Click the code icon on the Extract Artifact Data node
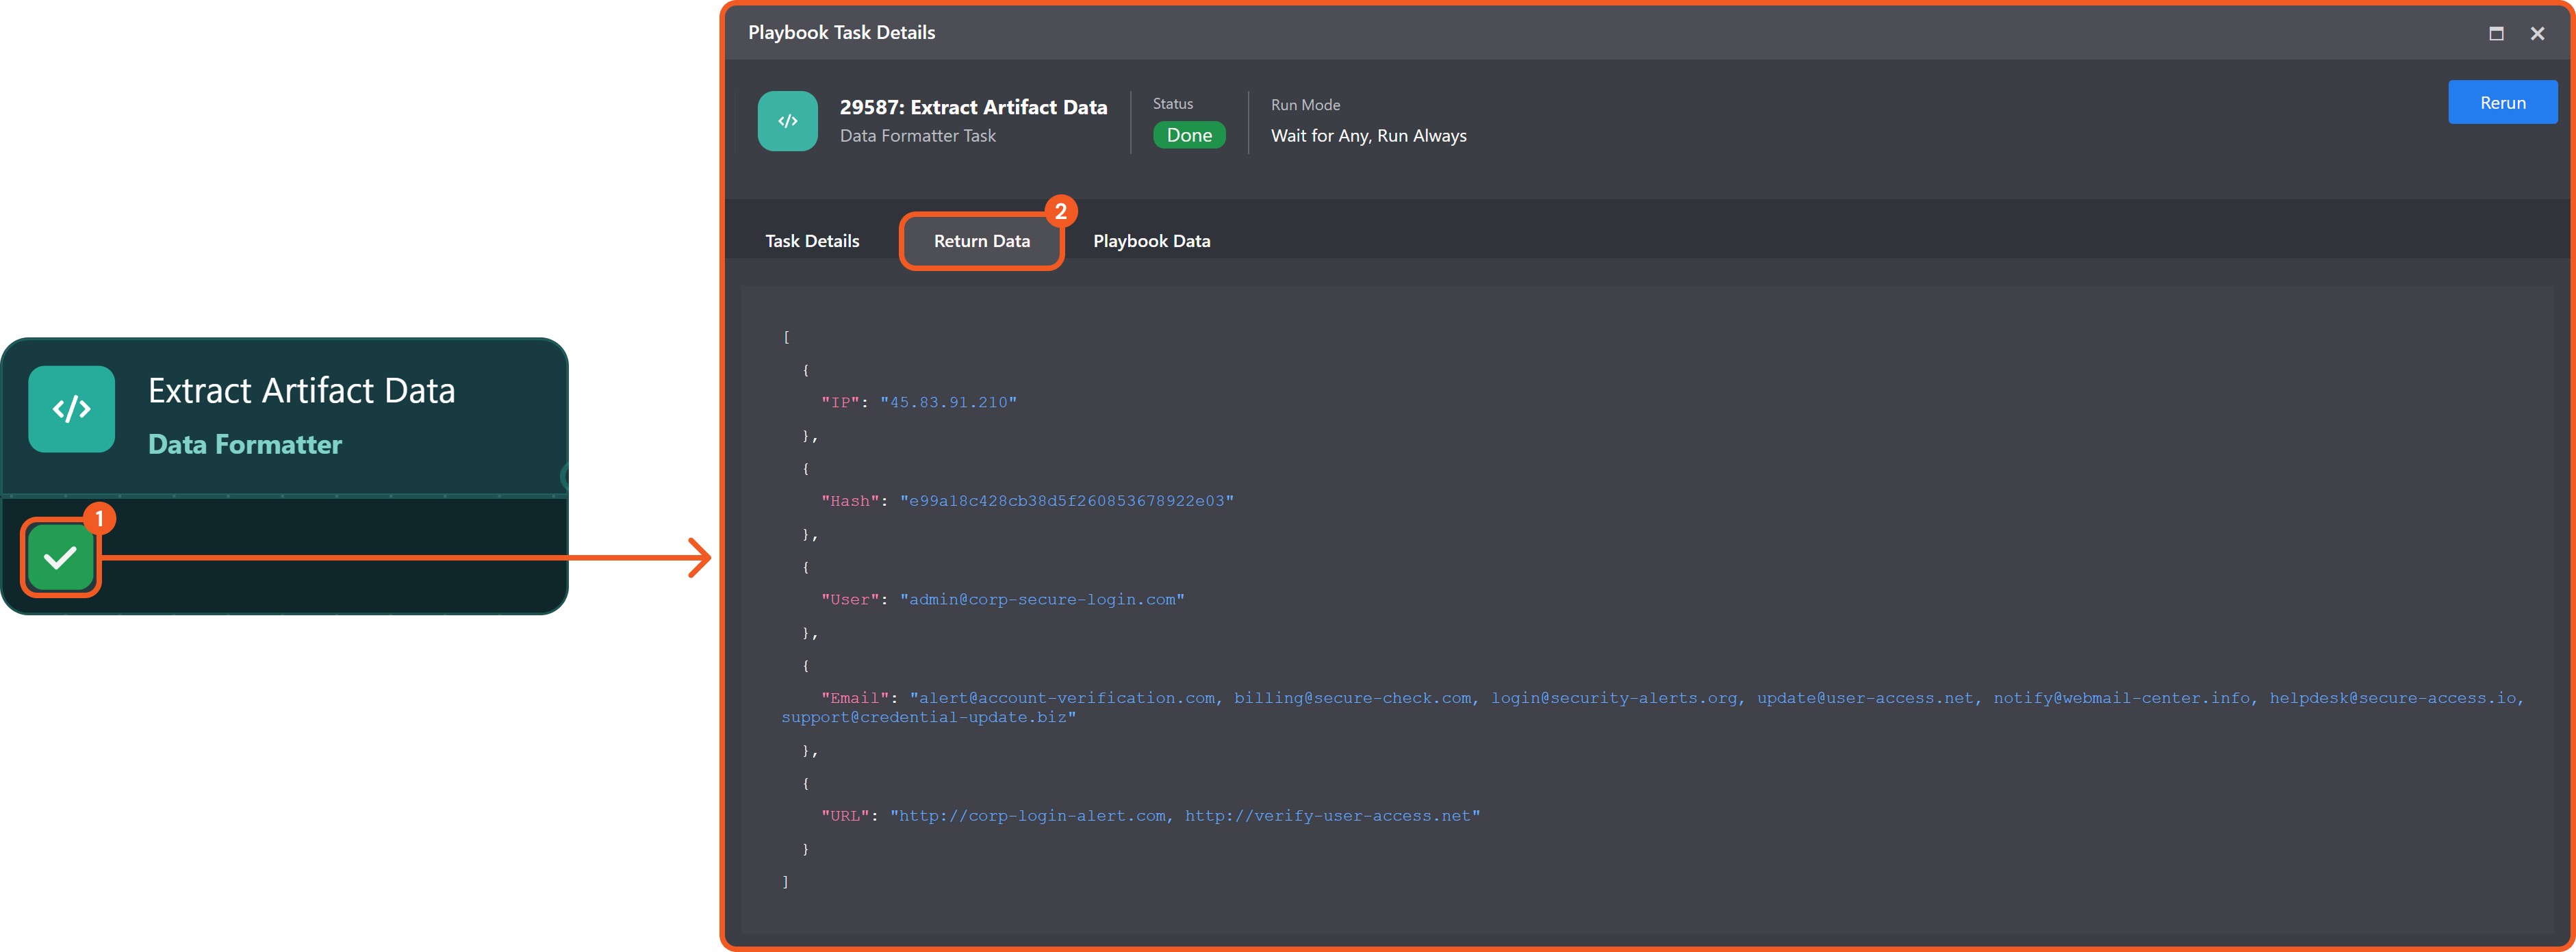This screenshot has height=952, width=2576. (72, 409)
